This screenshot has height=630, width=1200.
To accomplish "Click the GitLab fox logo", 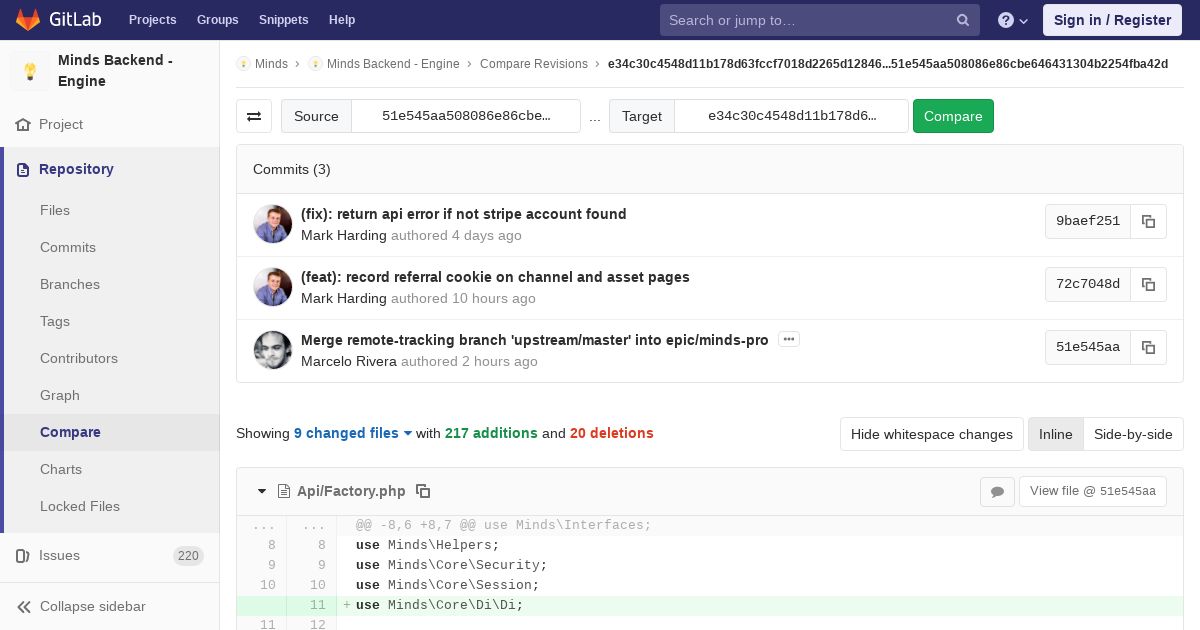I will tap(28, 19).
